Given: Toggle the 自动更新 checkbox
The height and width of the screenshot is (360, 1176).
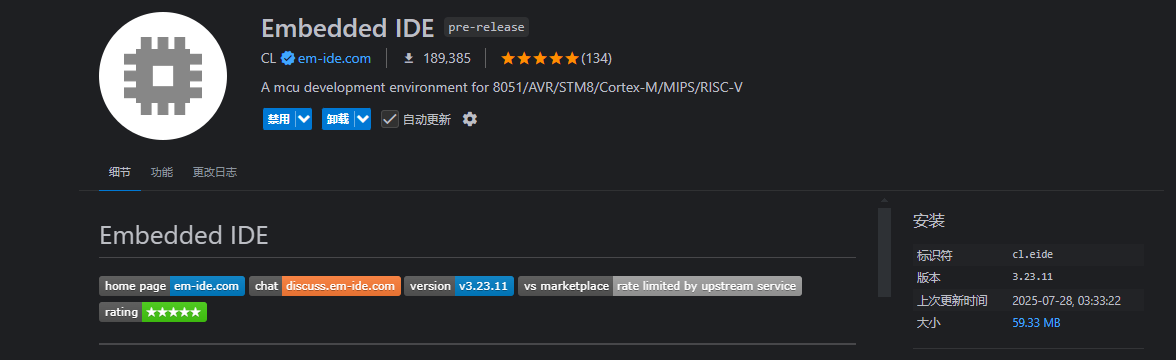Looking at the screenshot, I should point(389,119).
